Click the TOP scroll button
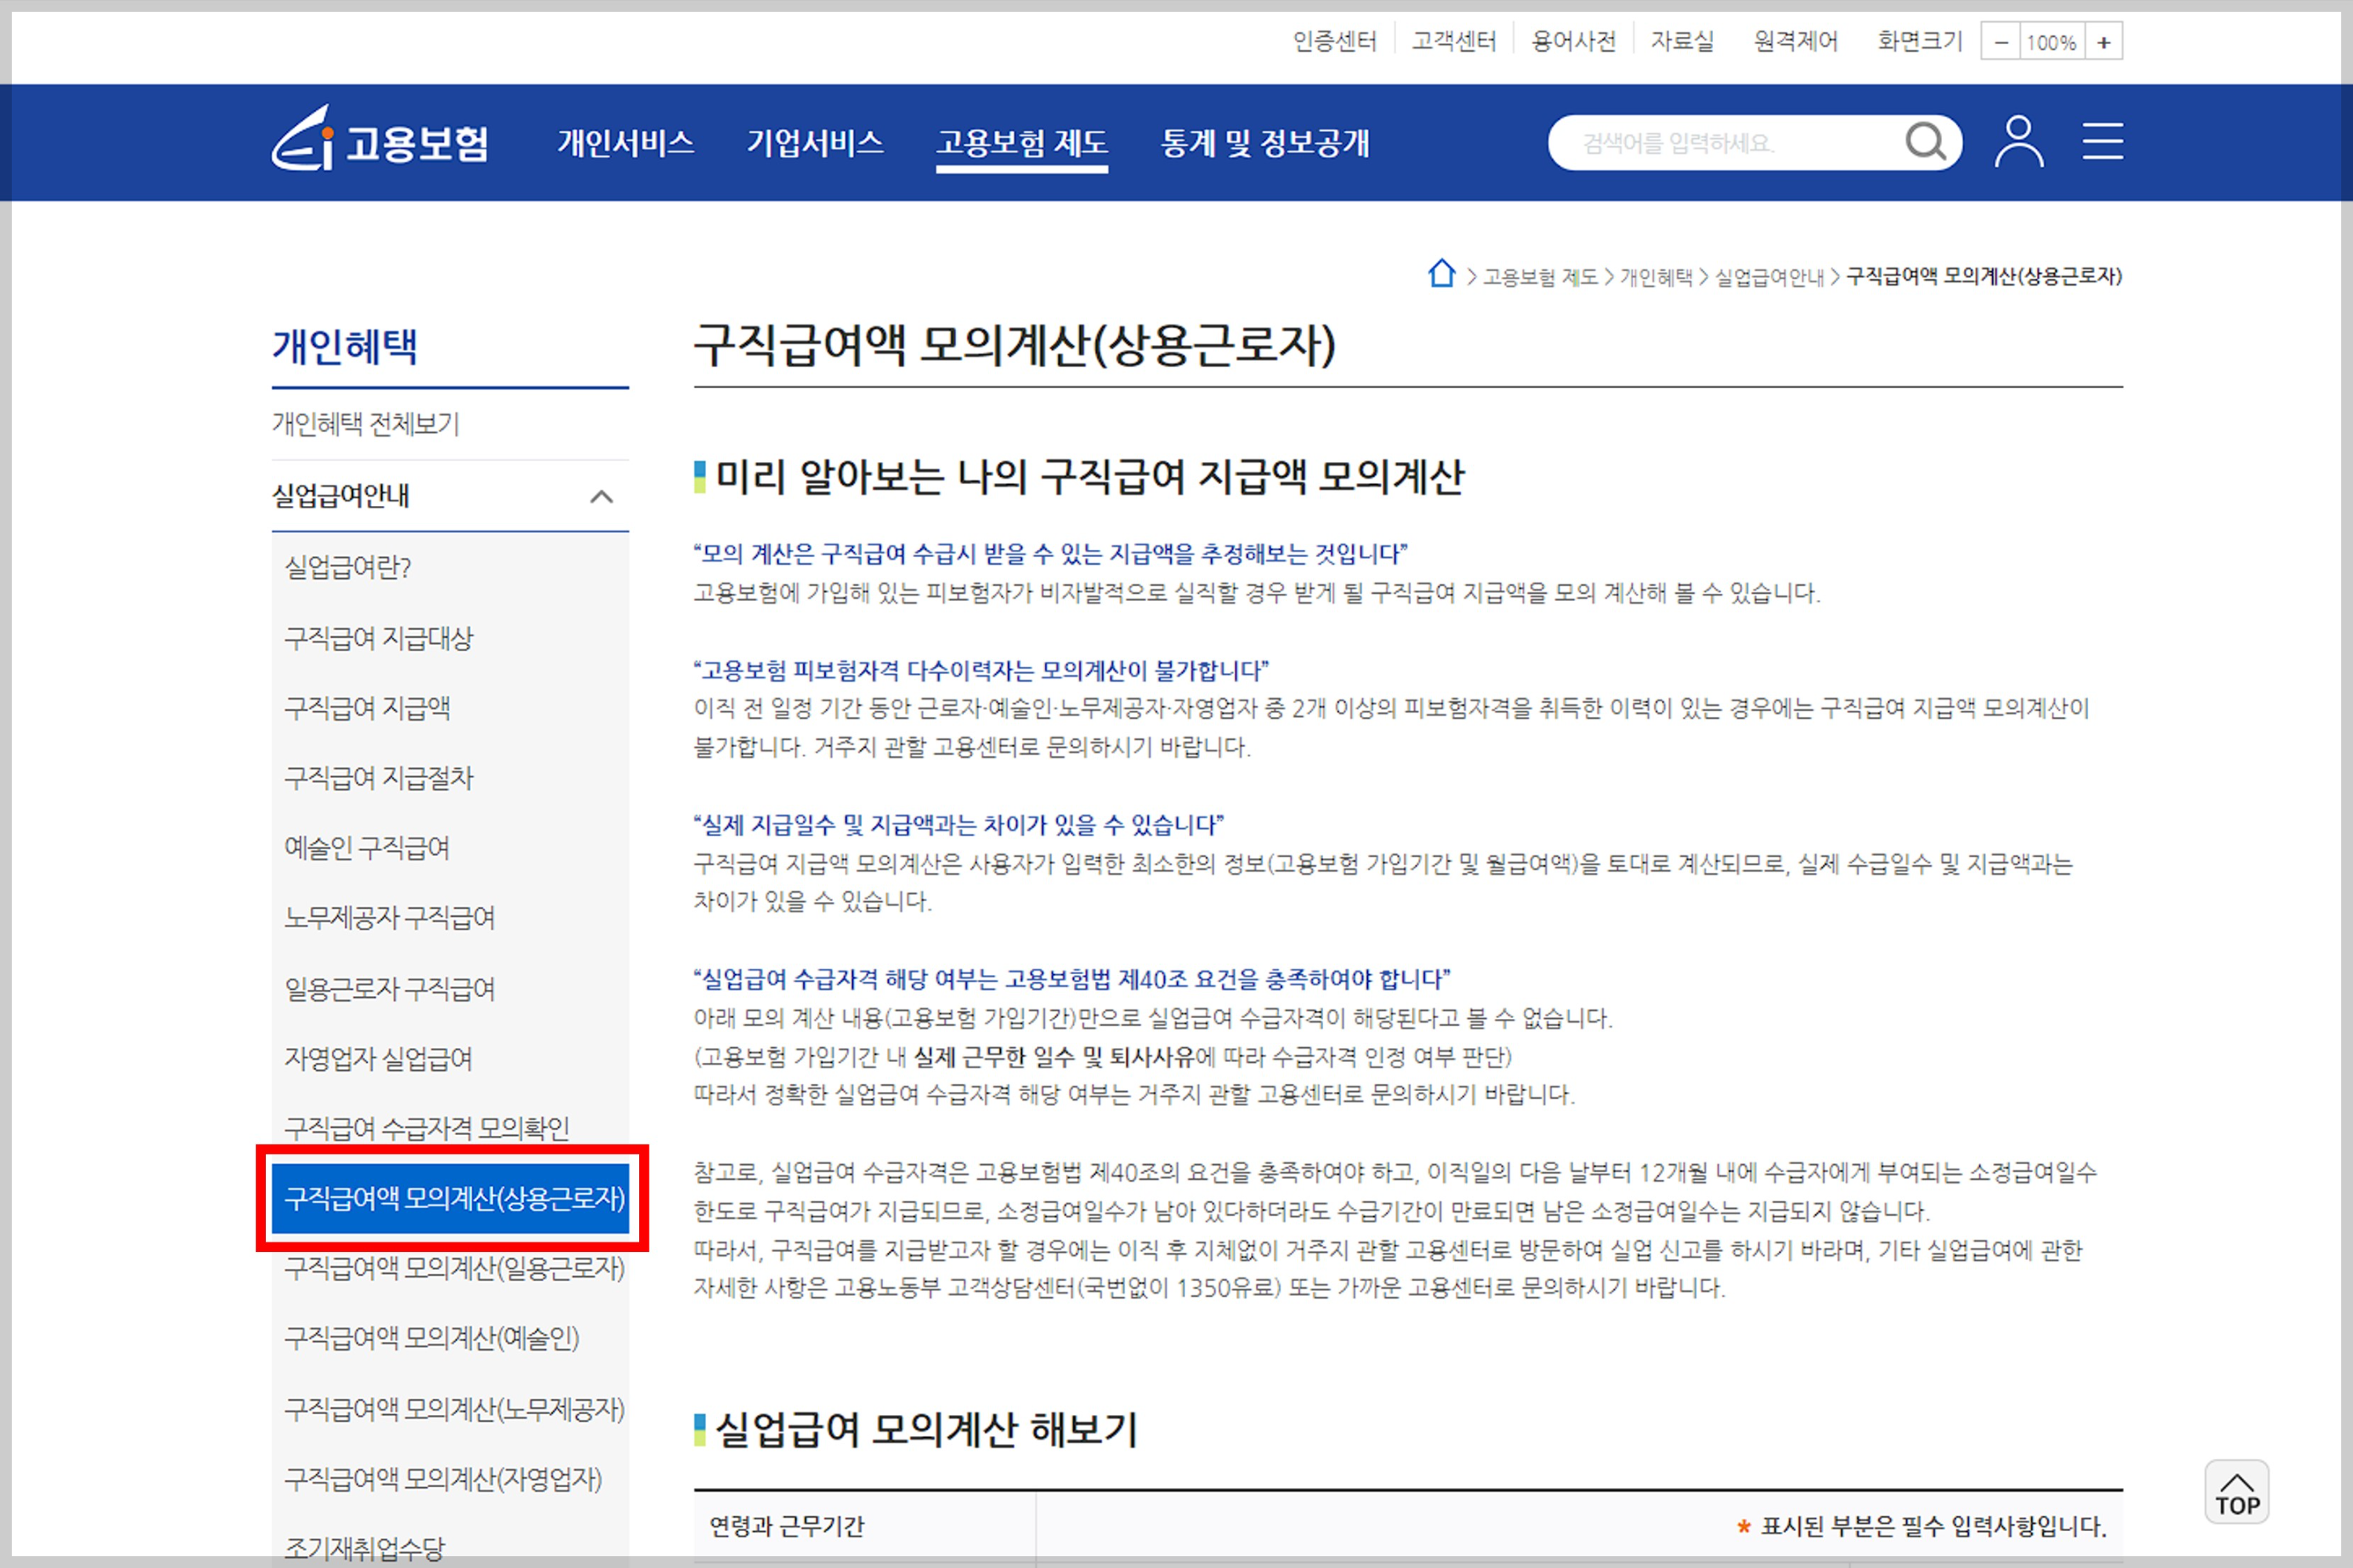Image resolution: width=2353 pixels, height=1568 pixels. (x=2236, y=1491)
